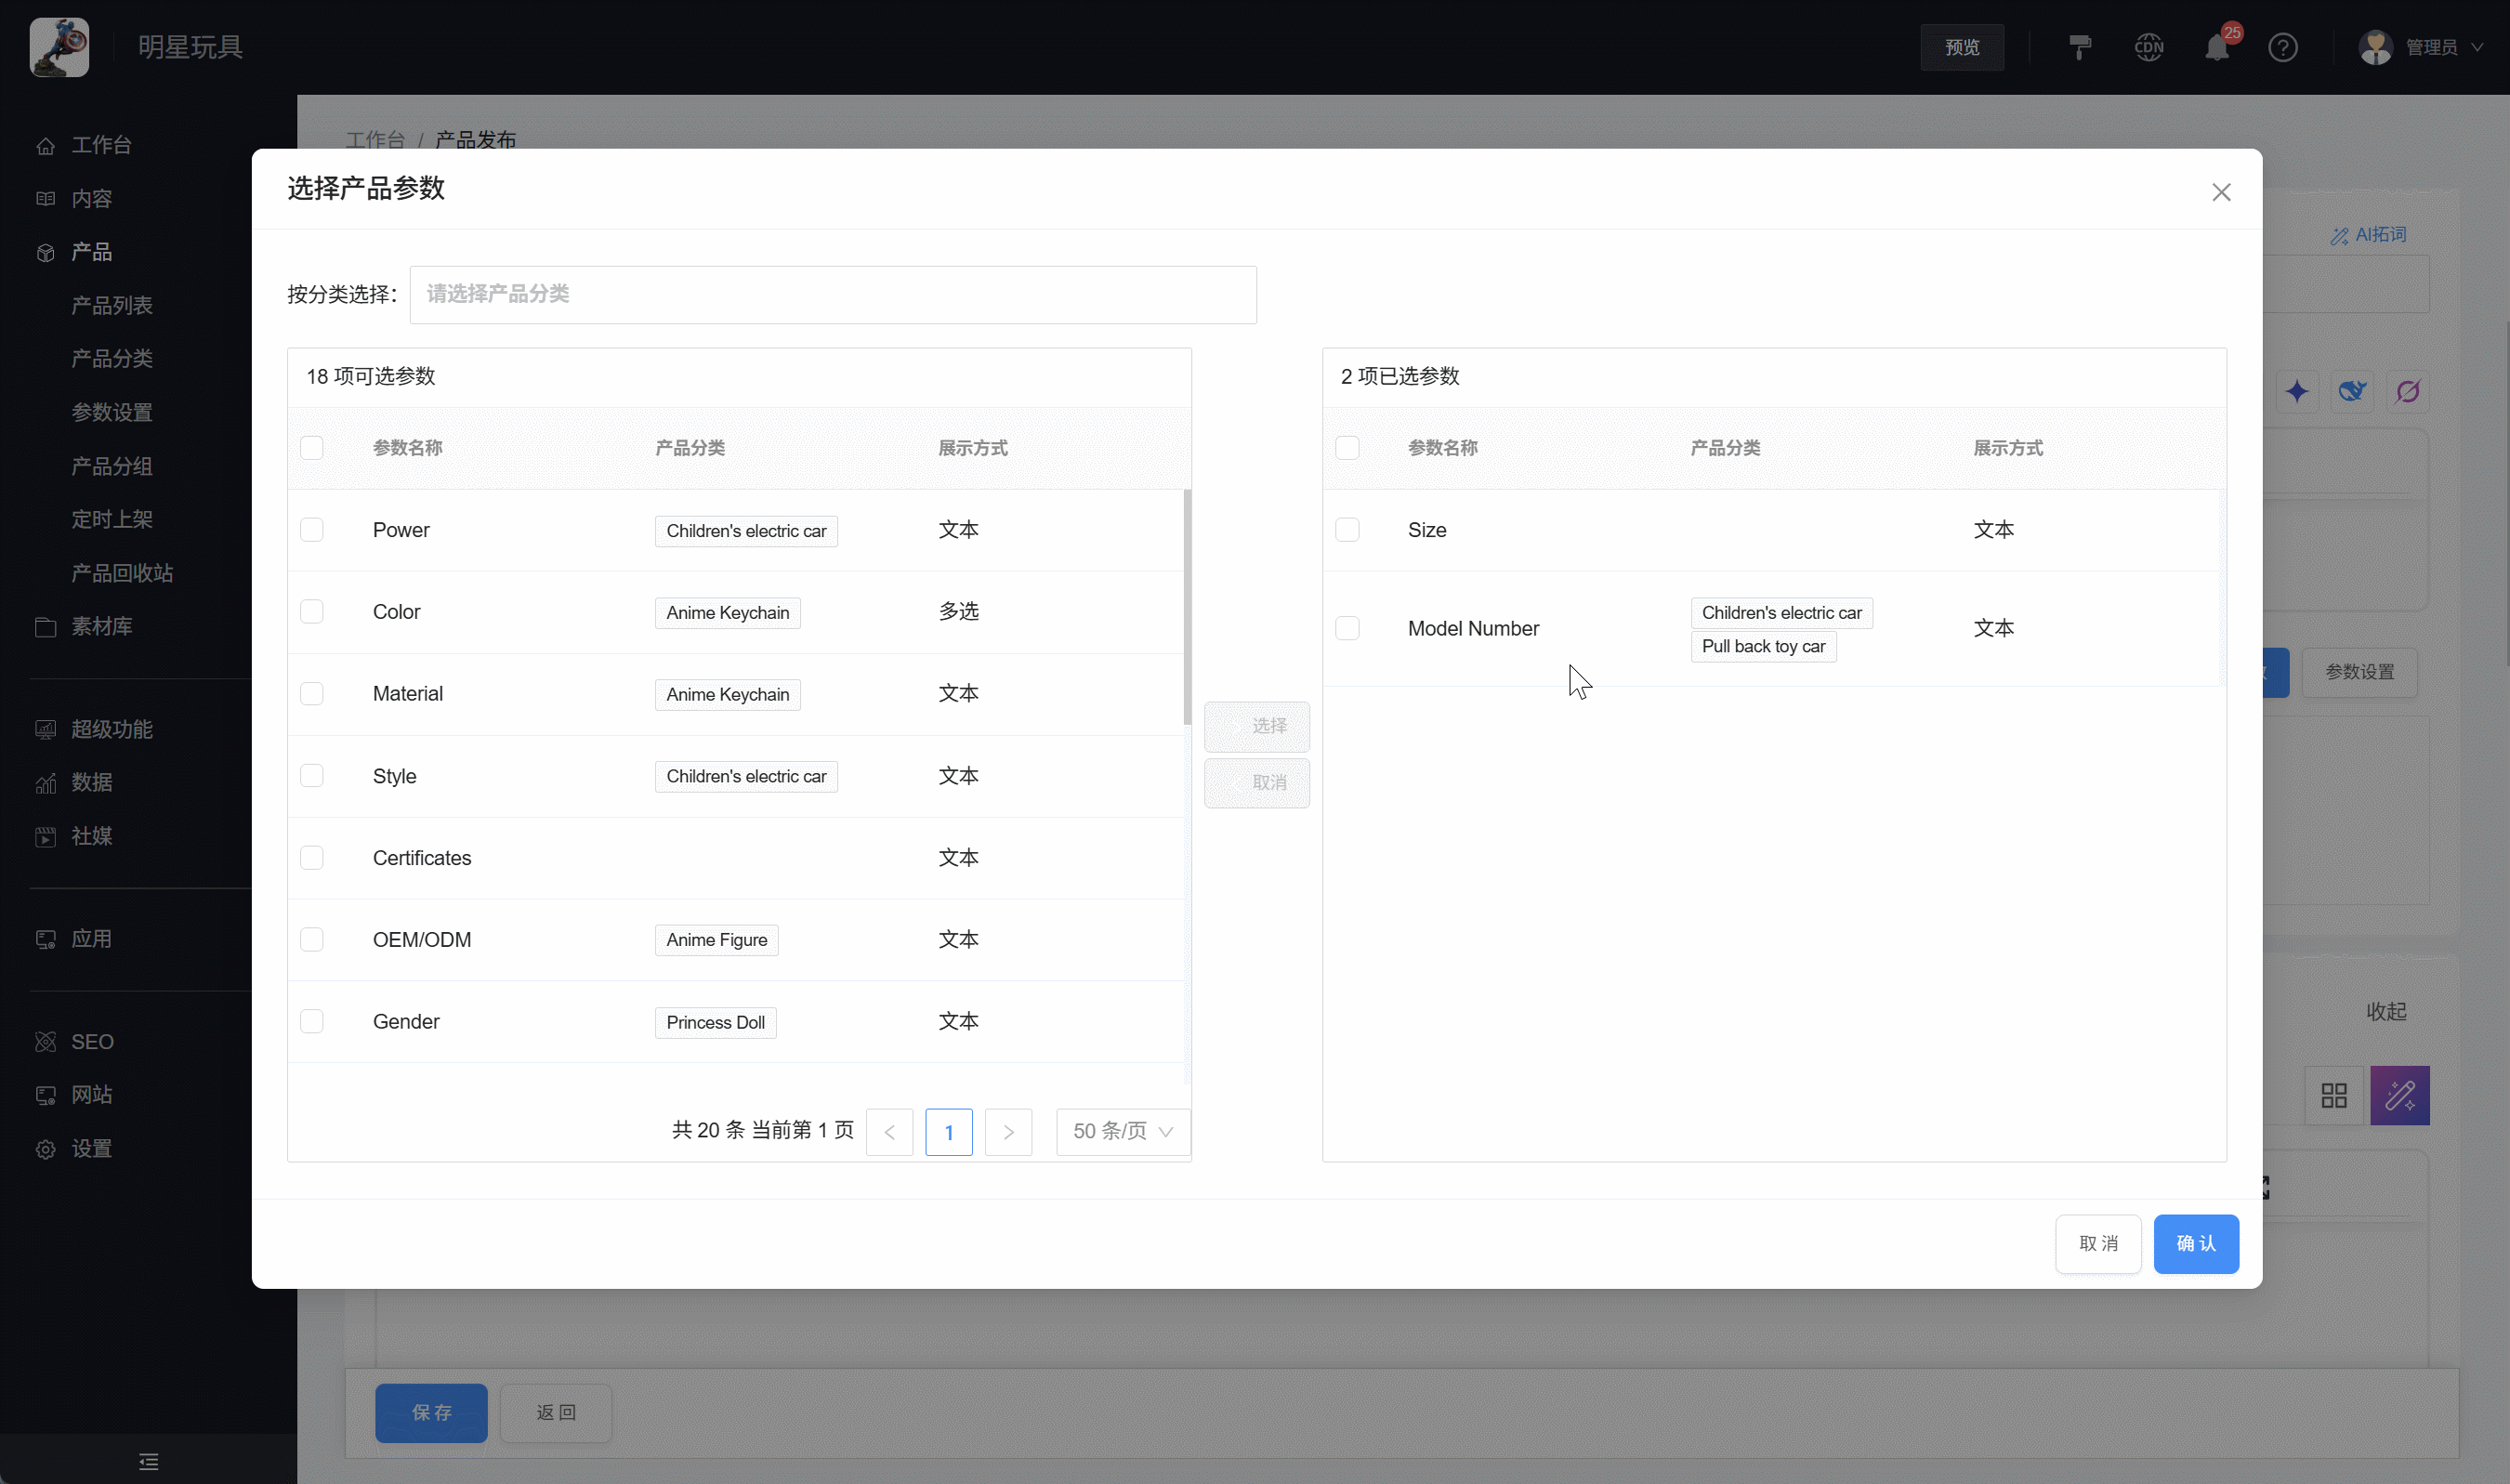Click the notification bell icon

point(2216,47)
